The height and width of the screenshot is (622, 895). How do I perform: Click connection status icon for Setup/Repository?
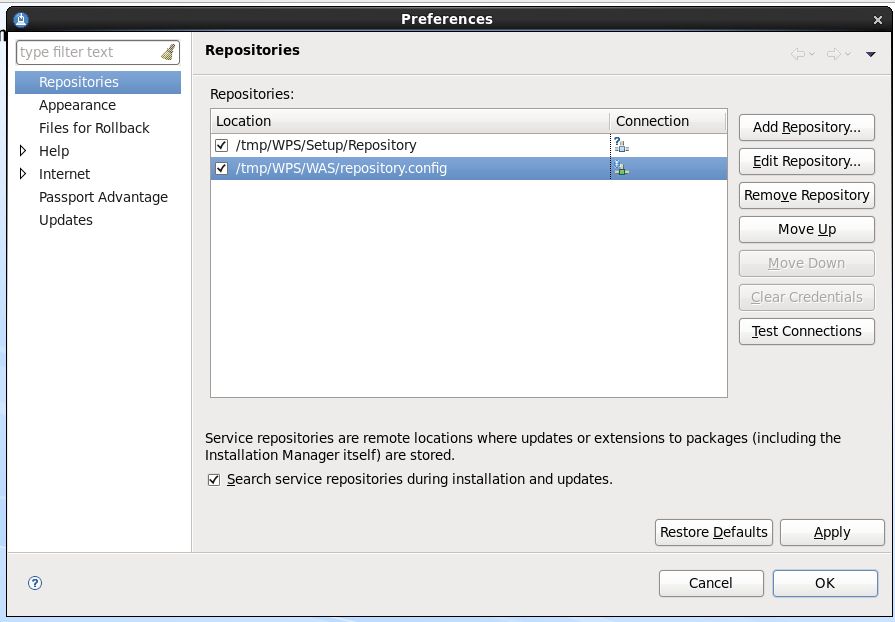621,145
